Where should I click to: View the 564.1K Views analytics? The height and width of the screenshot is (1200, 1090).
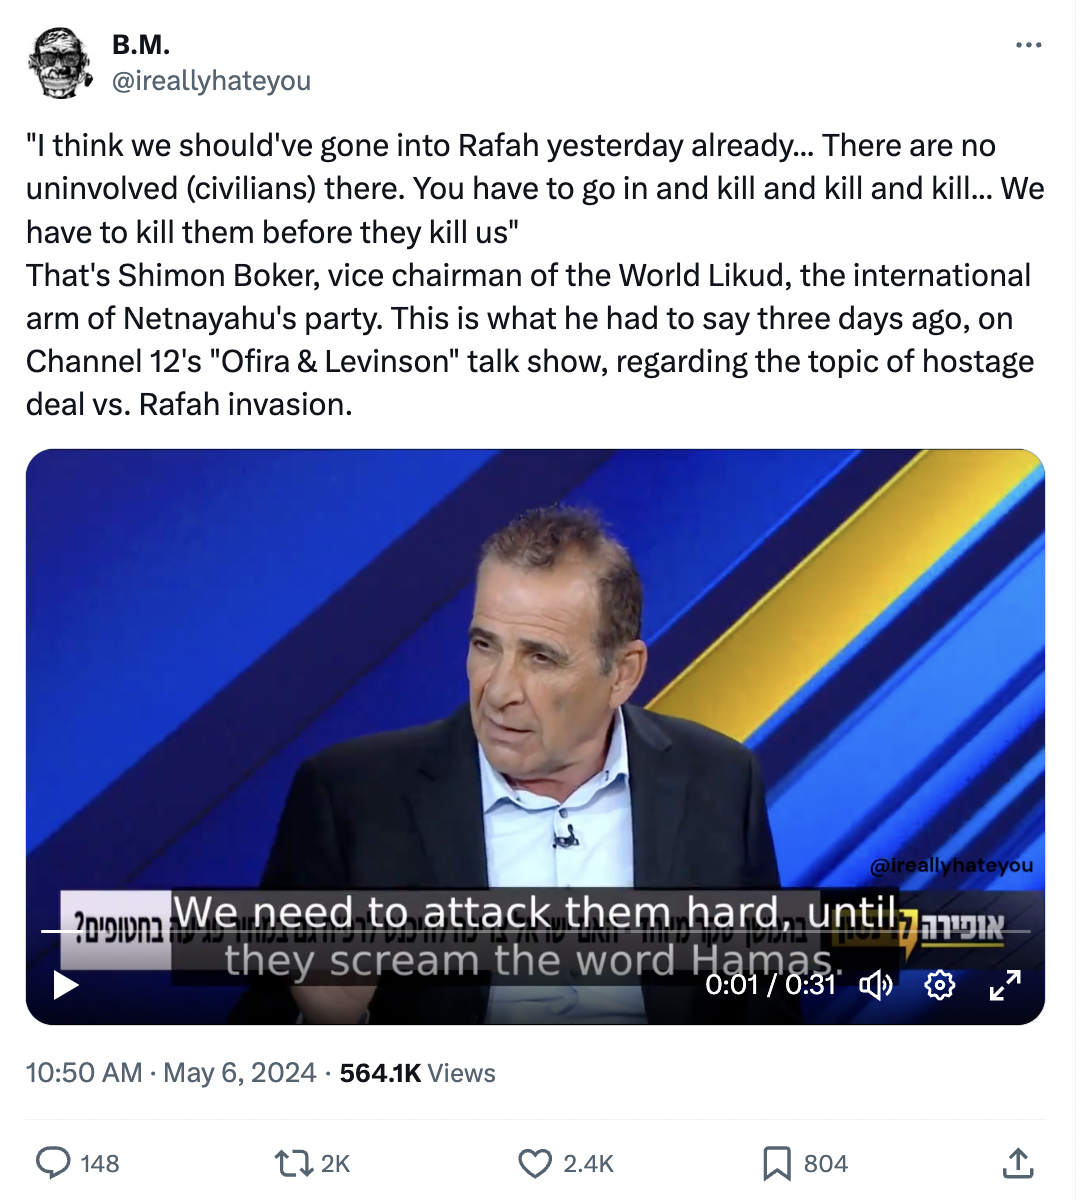click(417, 1073)
